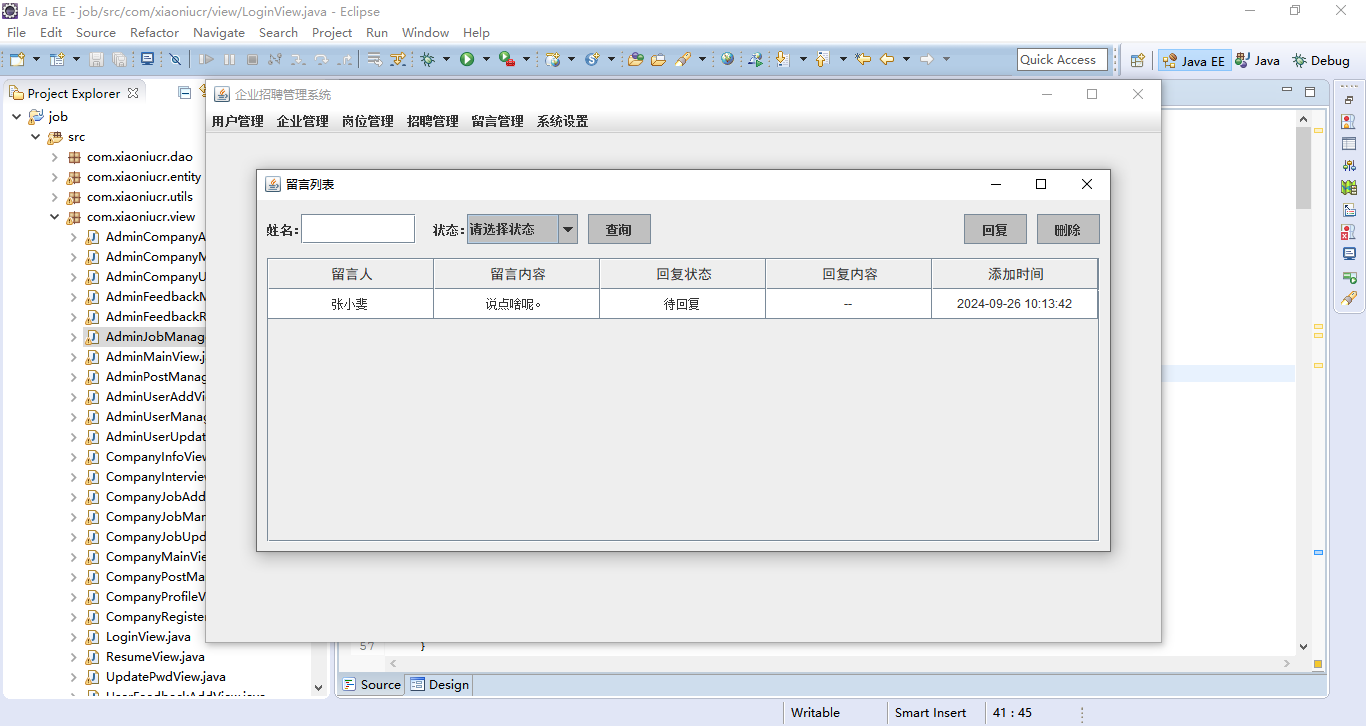Click the Java EE perspective button
Image resolution: width=1366 pixels, height=726 pixels.
click(x=1193, y=61)
